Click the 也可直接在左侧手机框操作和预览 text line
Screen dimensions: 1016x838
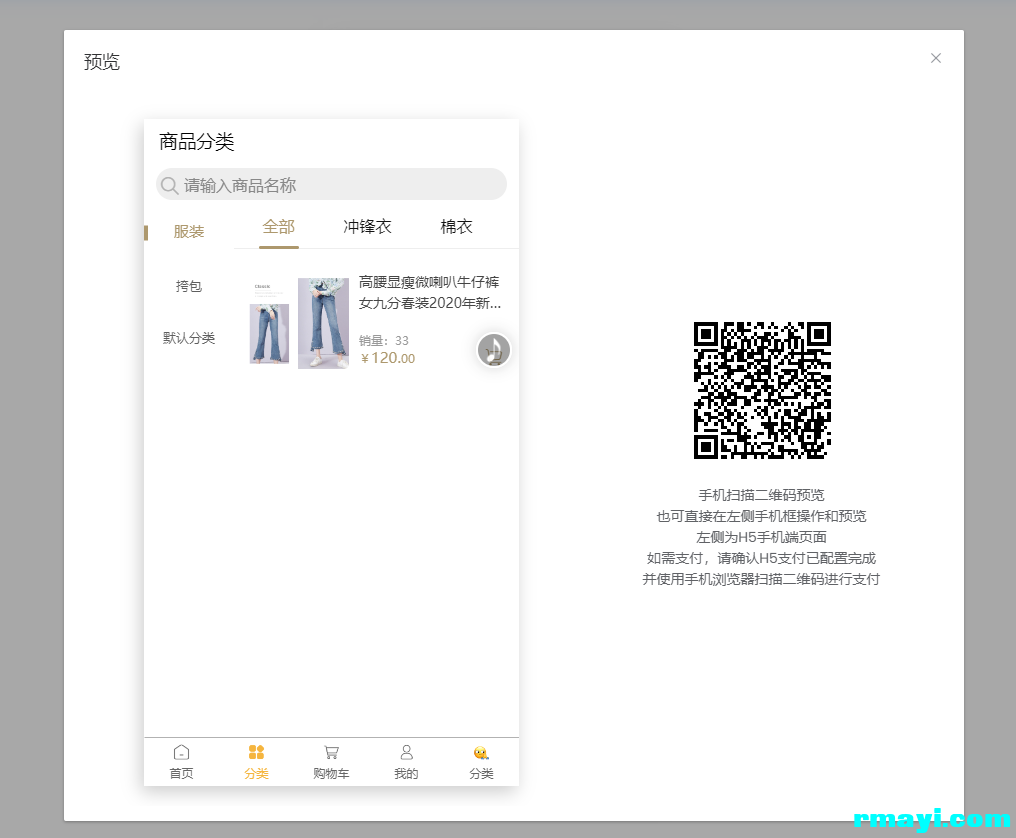point(761,516)
